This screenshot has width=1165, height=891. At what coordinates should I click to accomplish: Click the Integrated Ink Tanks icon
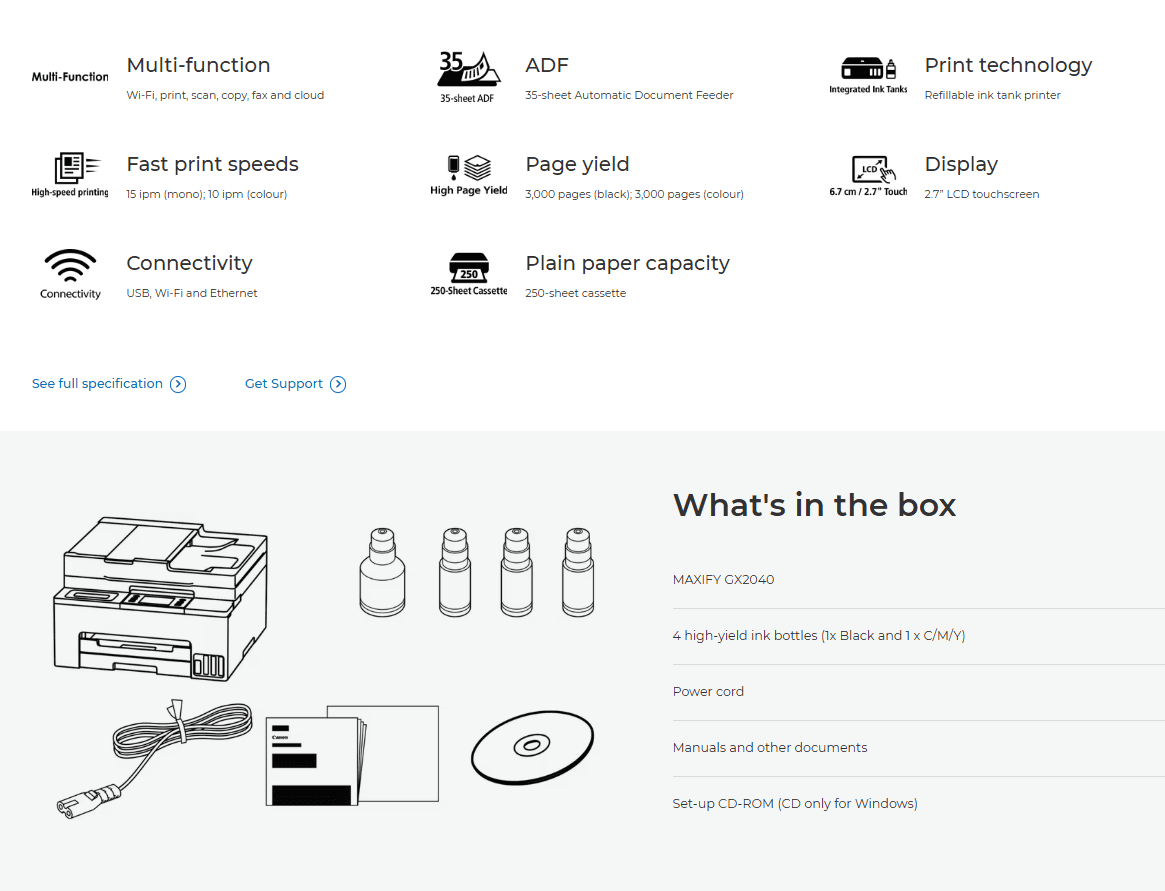coord(868,76)
